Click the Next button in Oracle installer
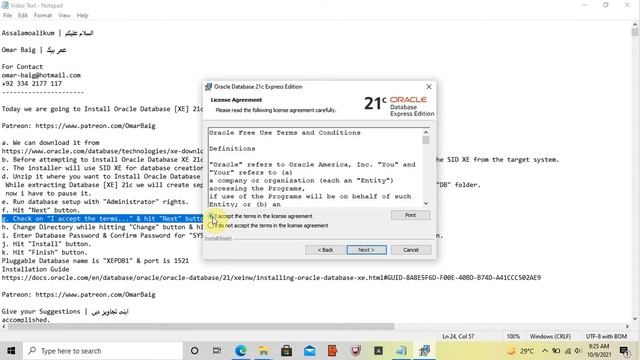This screenshot has width=640, height=360. pos(367,250)
